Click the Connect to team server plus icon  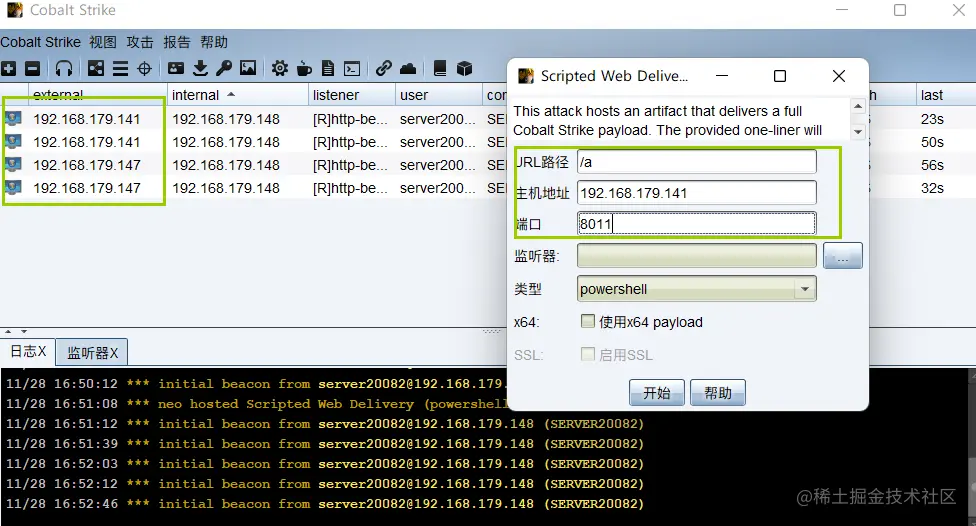coord(9,68)
